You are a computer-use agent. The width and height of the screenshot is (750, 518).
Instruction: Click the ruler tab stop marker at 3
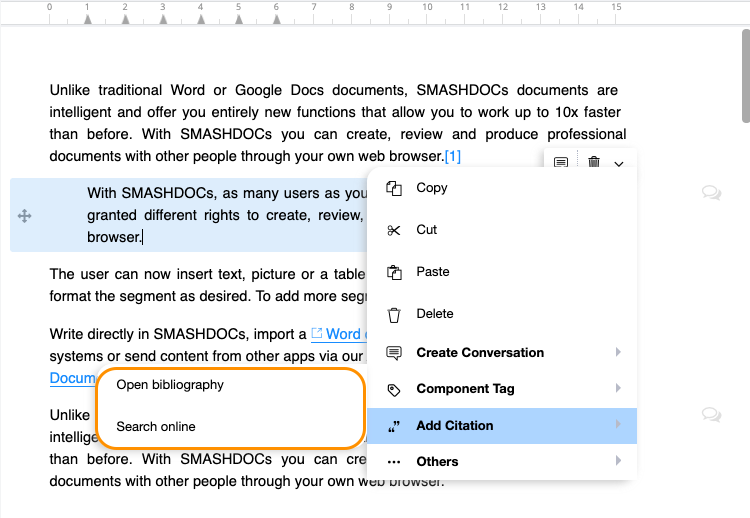click(x=163, y=20)
